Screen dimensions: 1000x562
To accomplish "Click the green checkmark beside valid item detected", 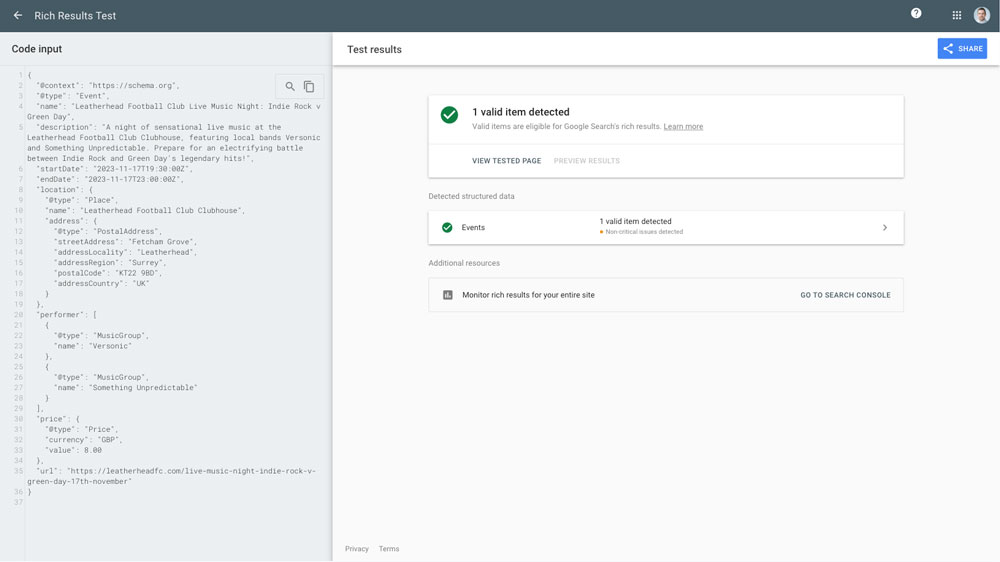I will pyautogui.click(x=449, y=115).
